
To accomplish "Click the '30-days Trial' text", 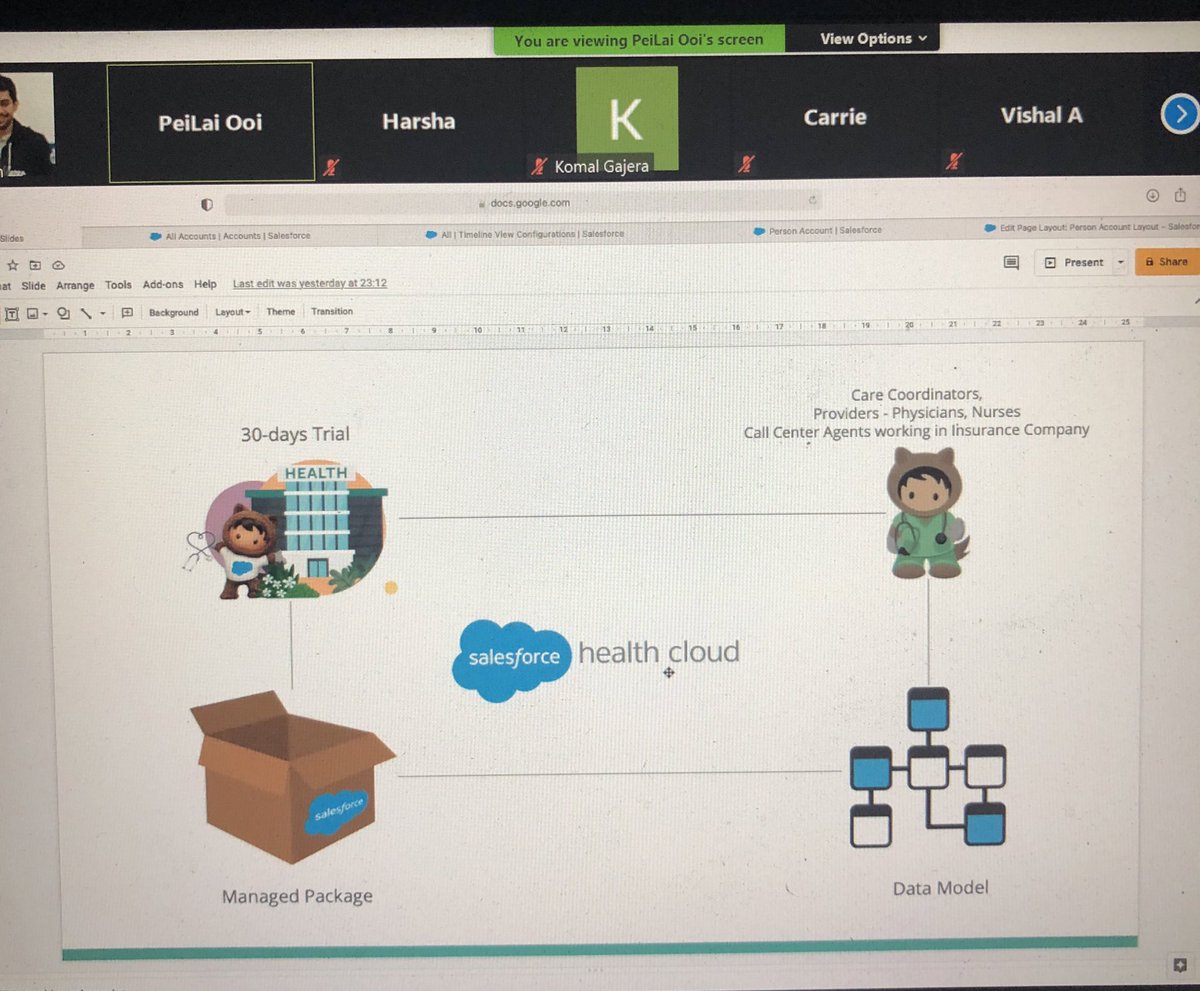I will pyautogui.click(x=295, y=435).
